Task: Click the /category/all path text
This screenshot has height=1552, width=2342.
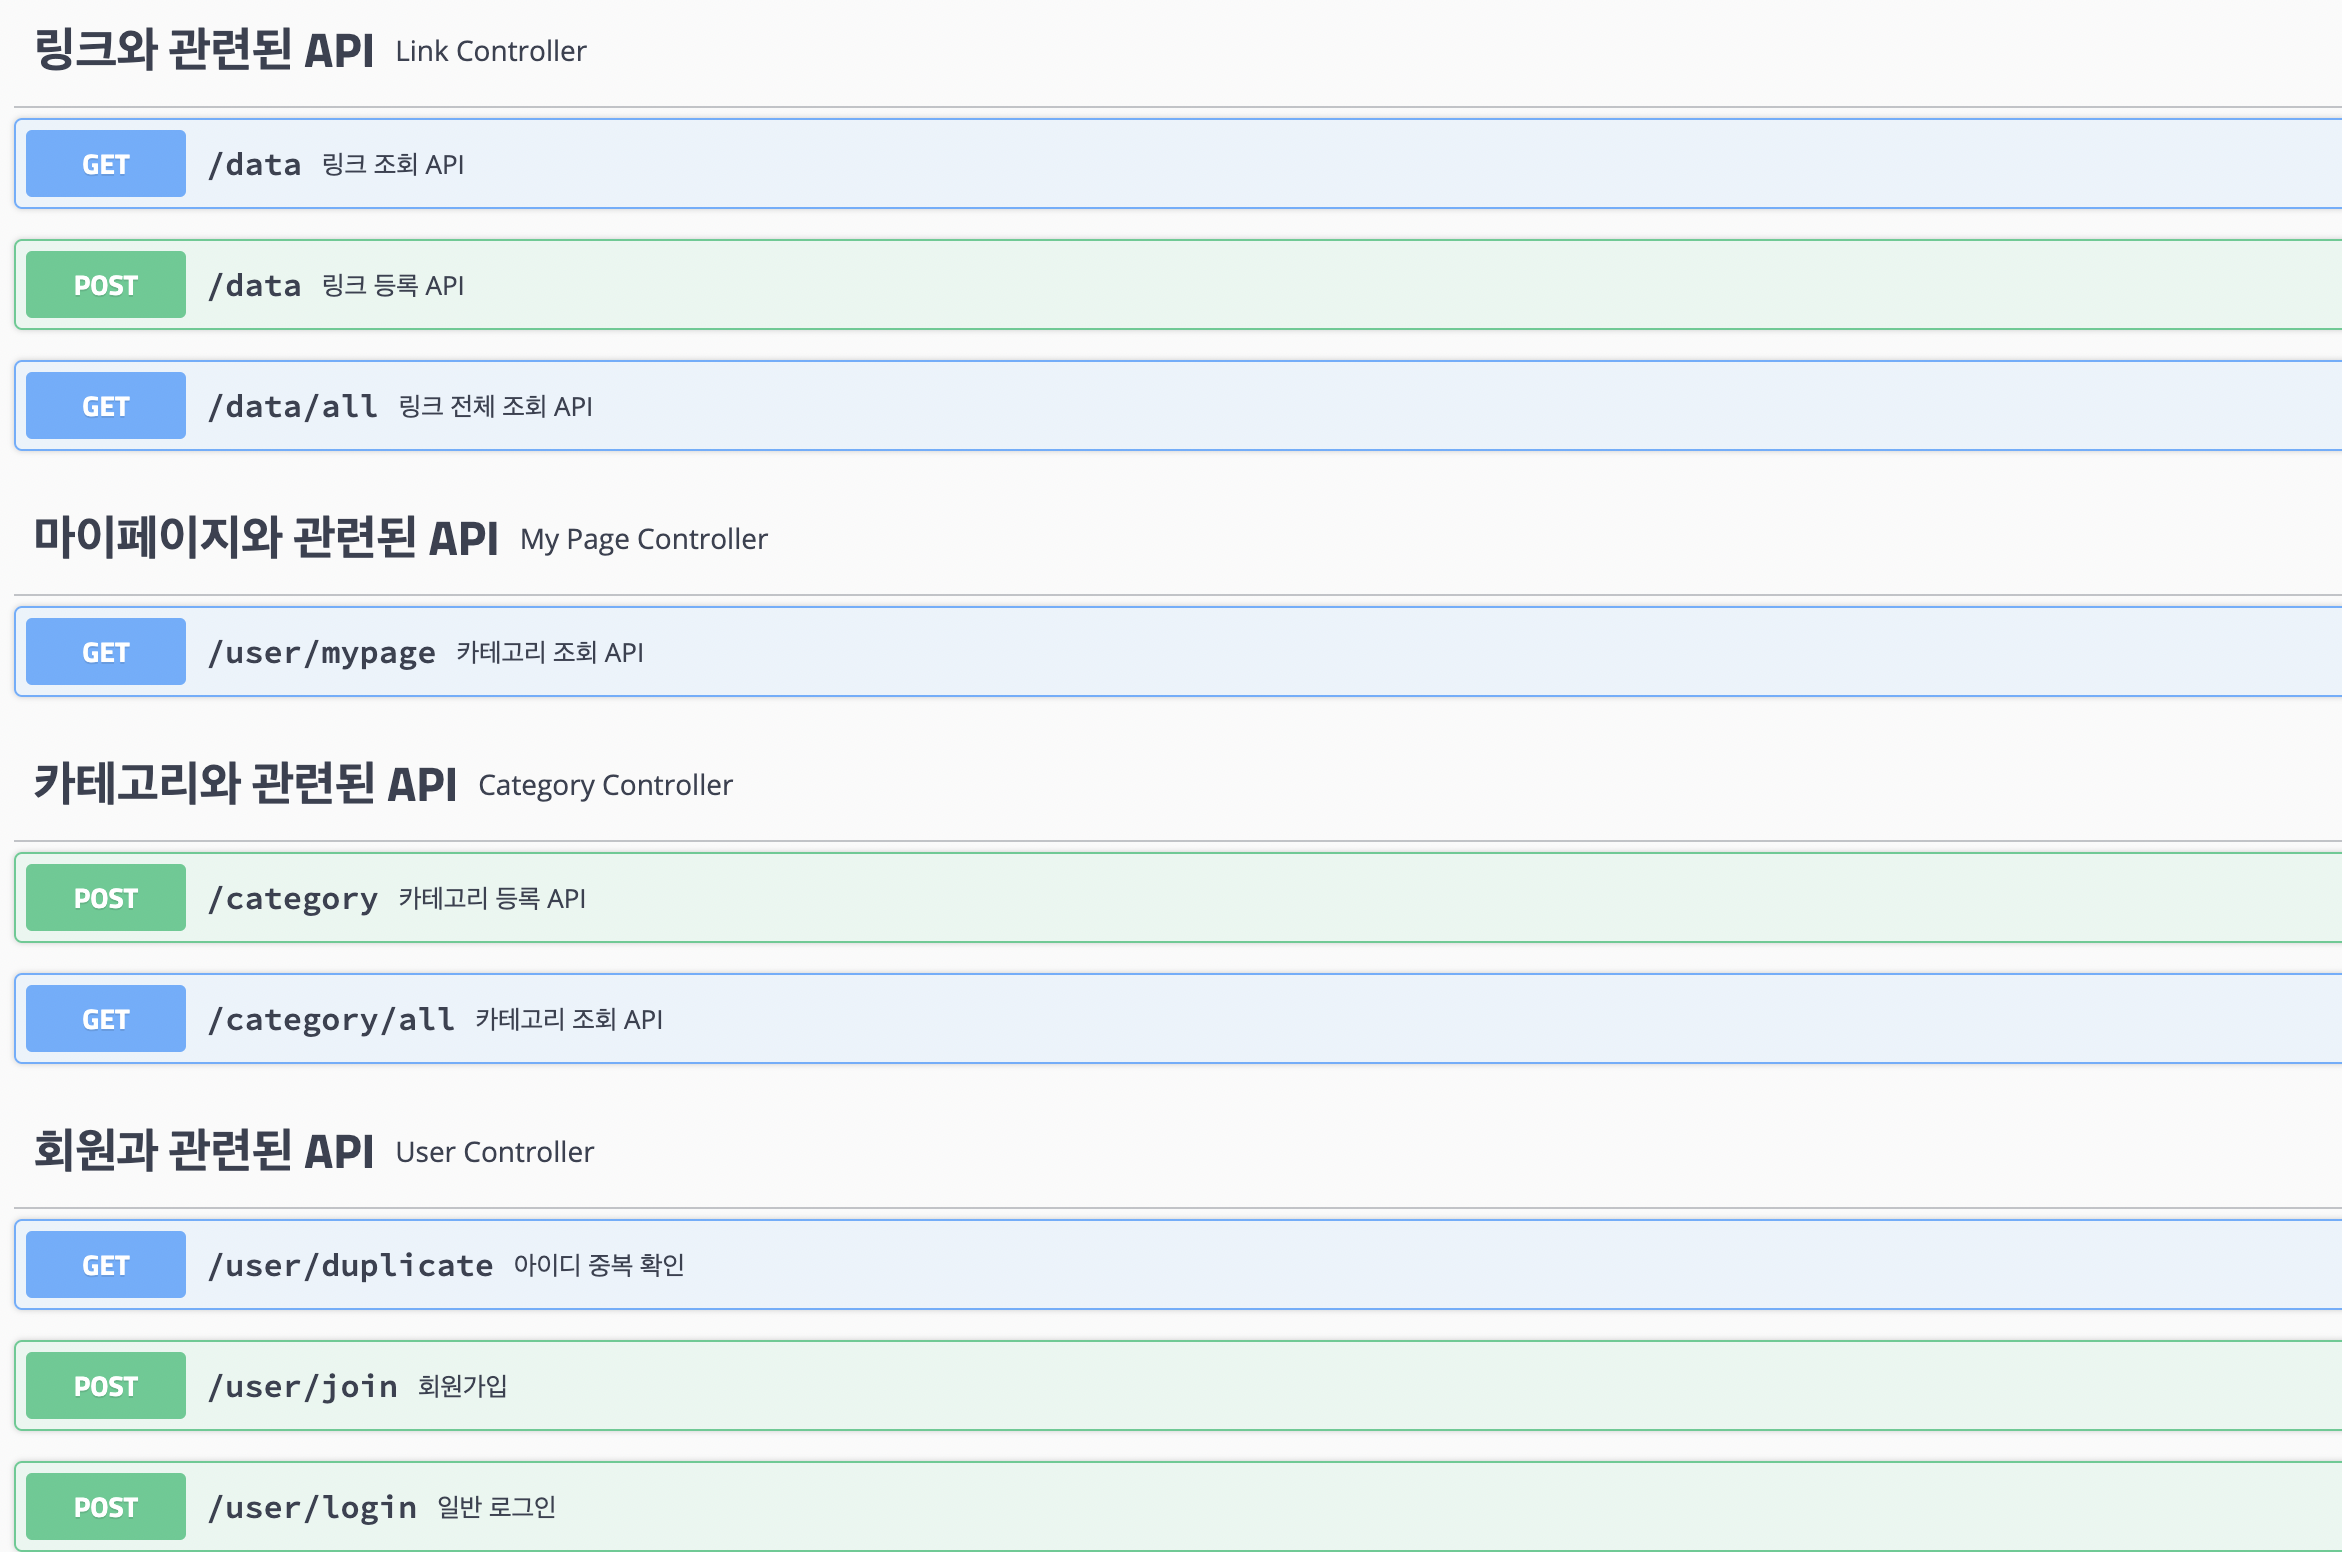Action: [x=330, y=1019]
